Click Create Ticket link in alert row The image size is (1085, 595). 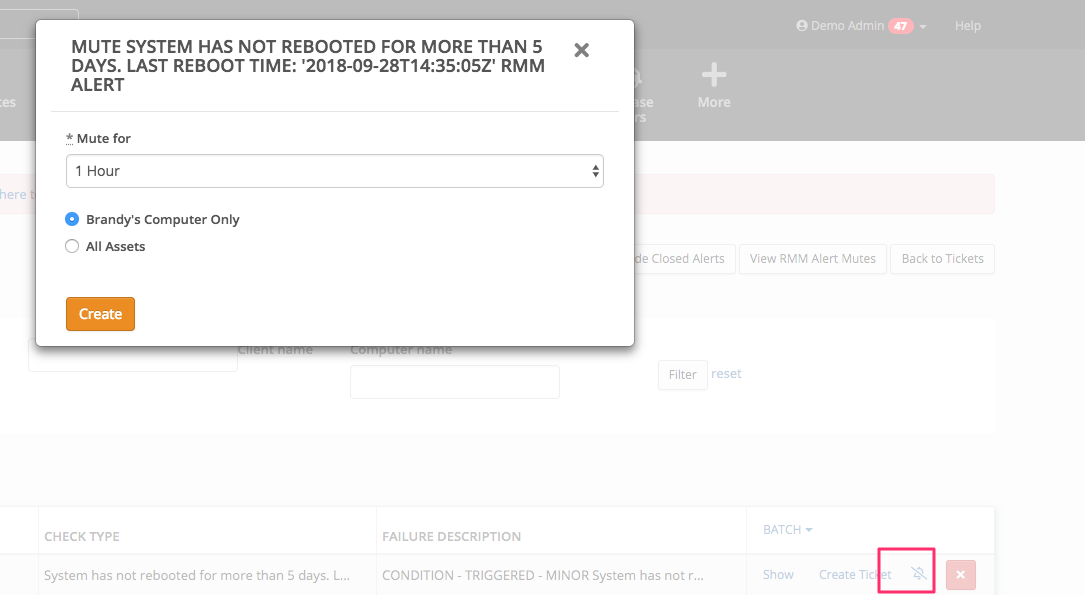click(855, 574)
